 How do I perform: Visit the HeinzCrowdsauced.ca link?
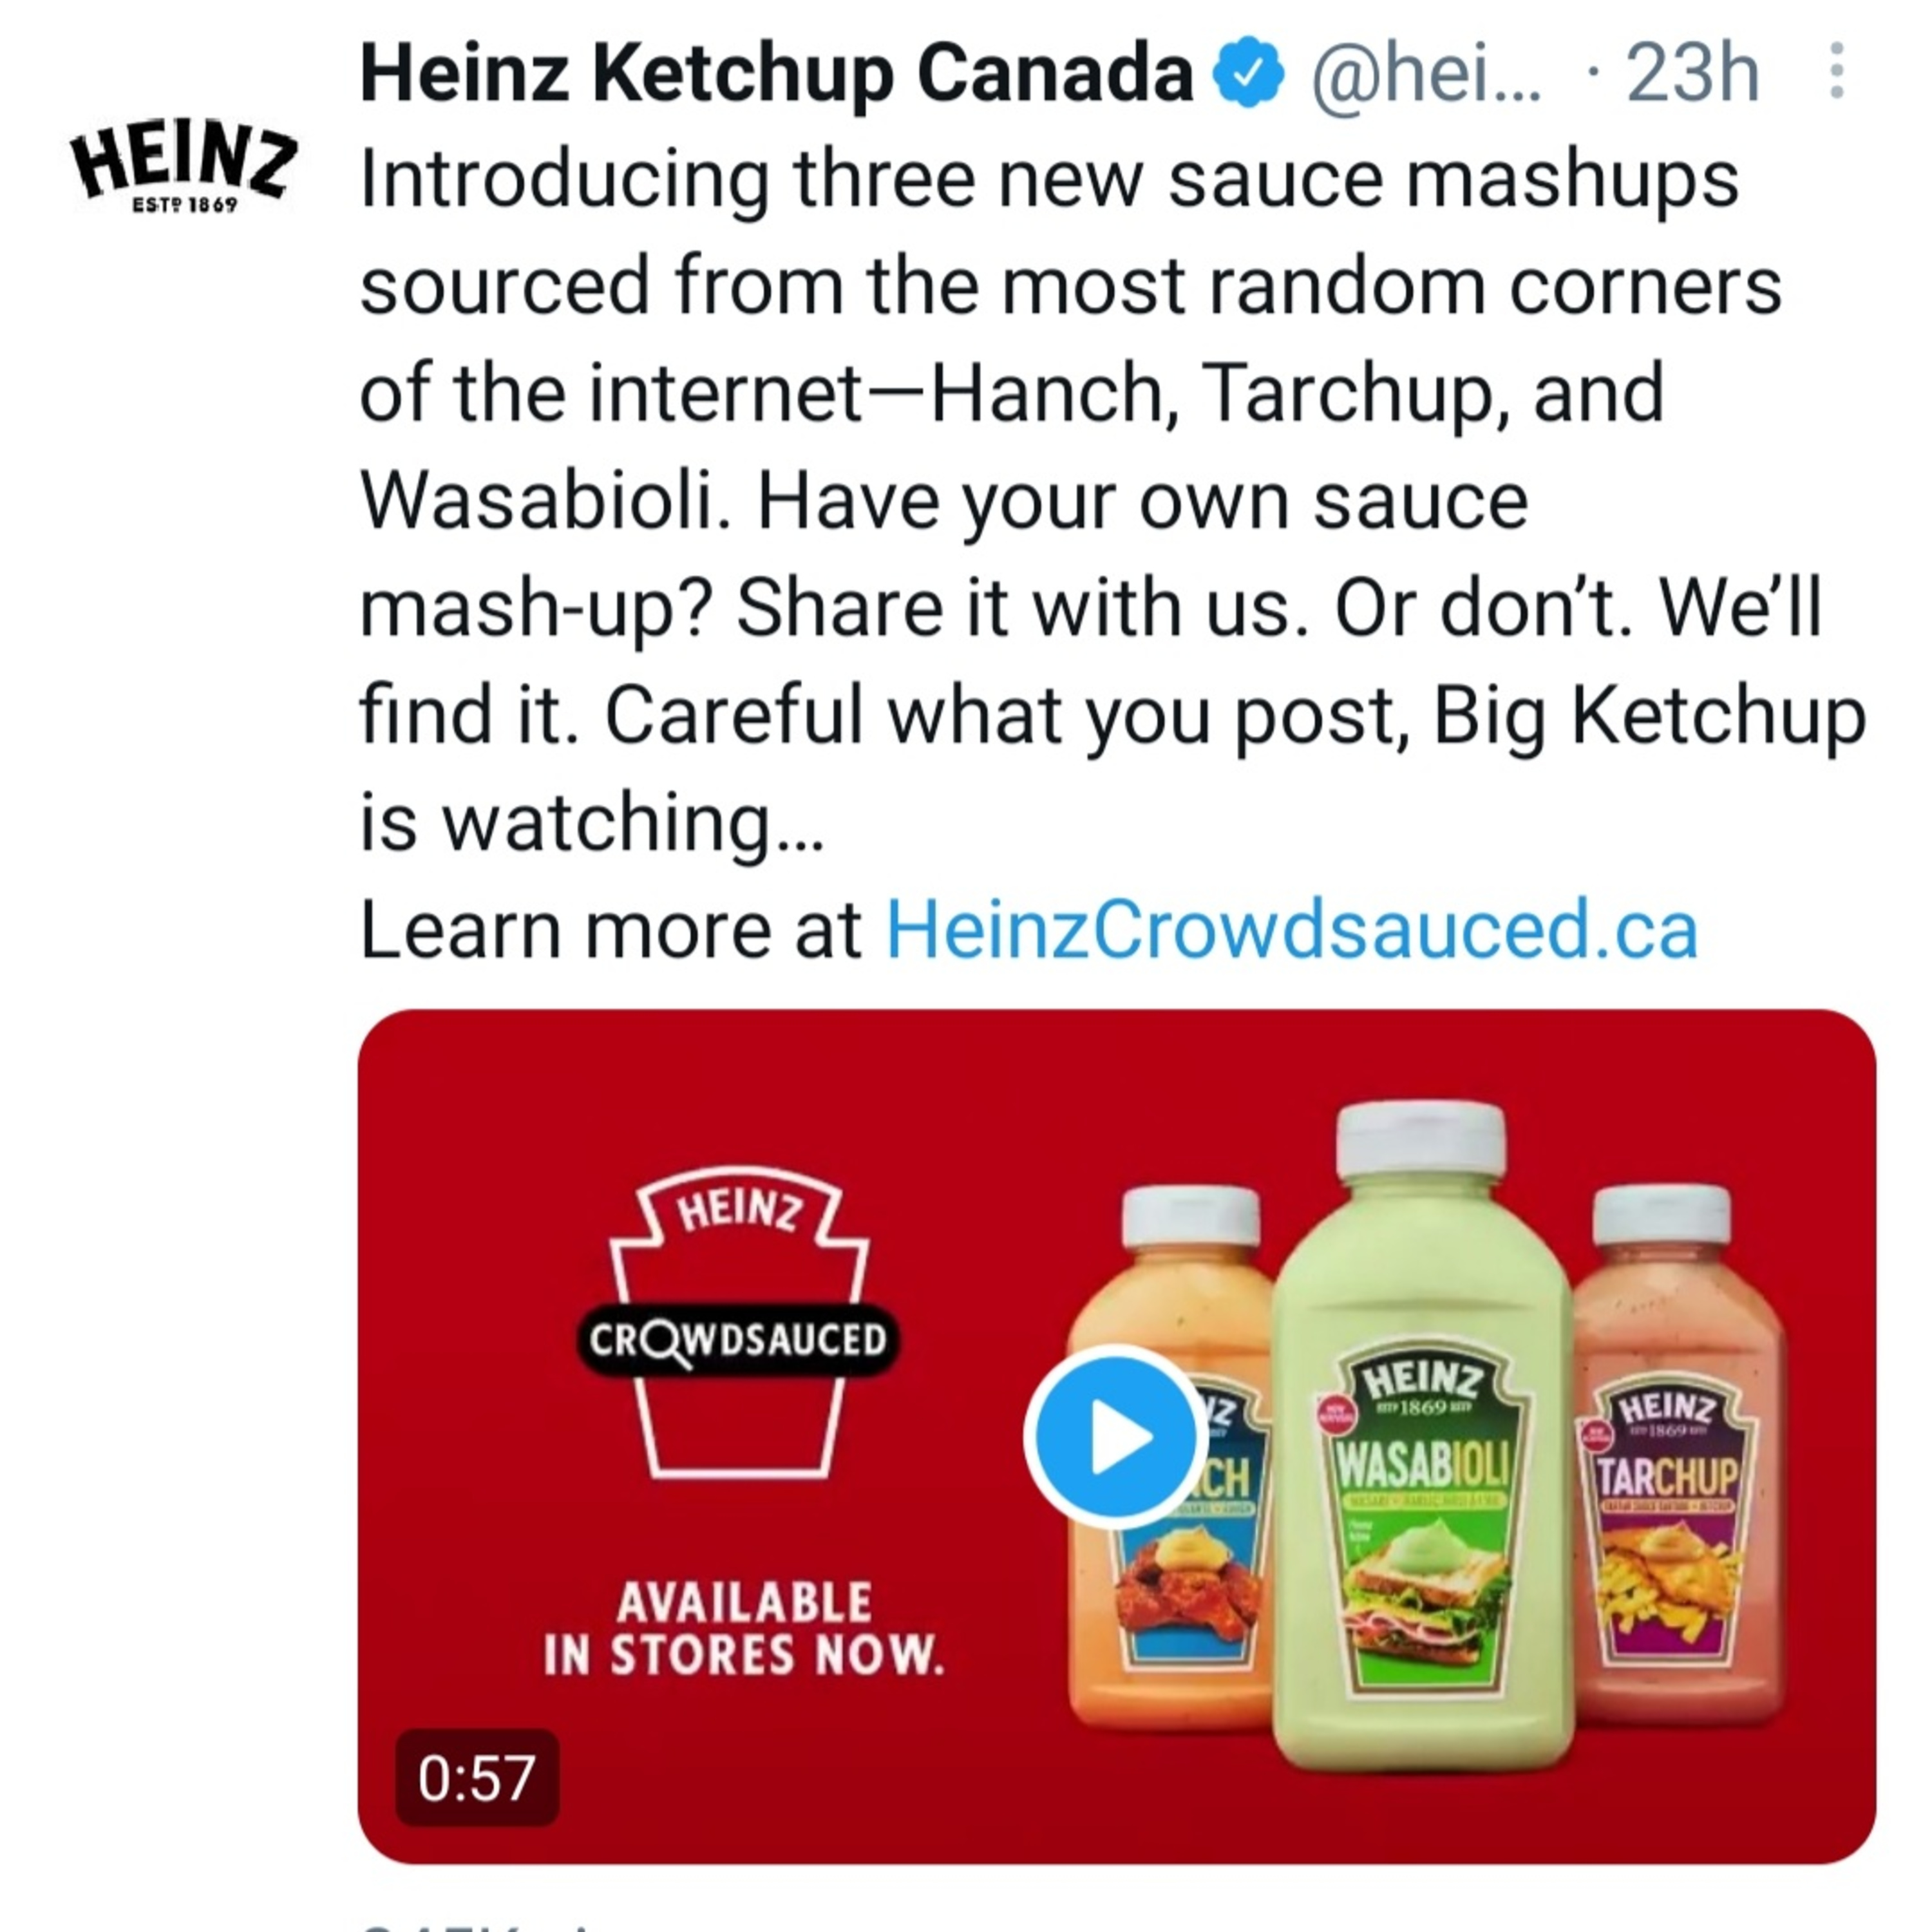[x=1292, y=930]
